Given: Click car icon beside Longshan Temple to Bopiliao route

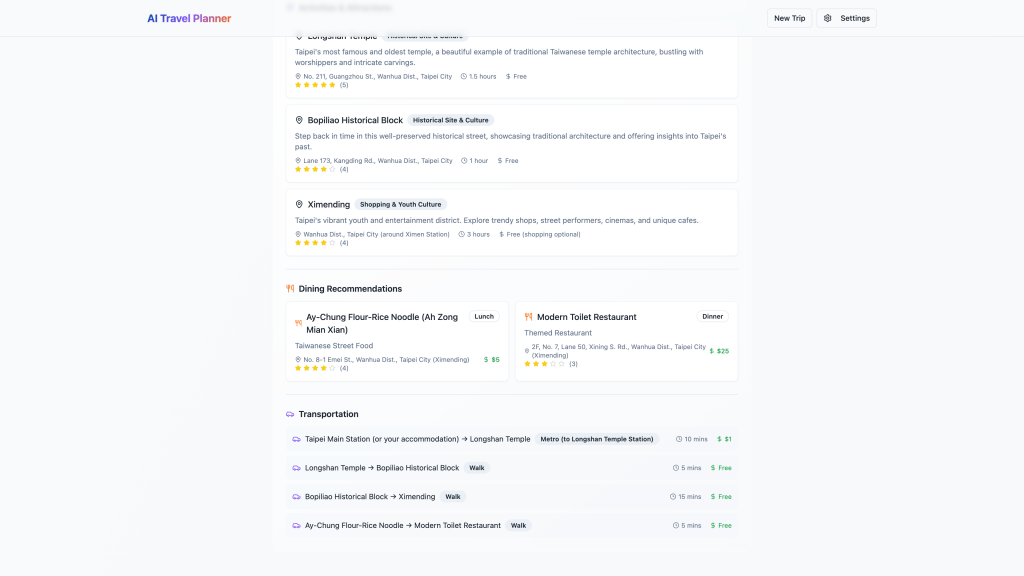Looking at the screenshot, I should click(x=296, y=468).
